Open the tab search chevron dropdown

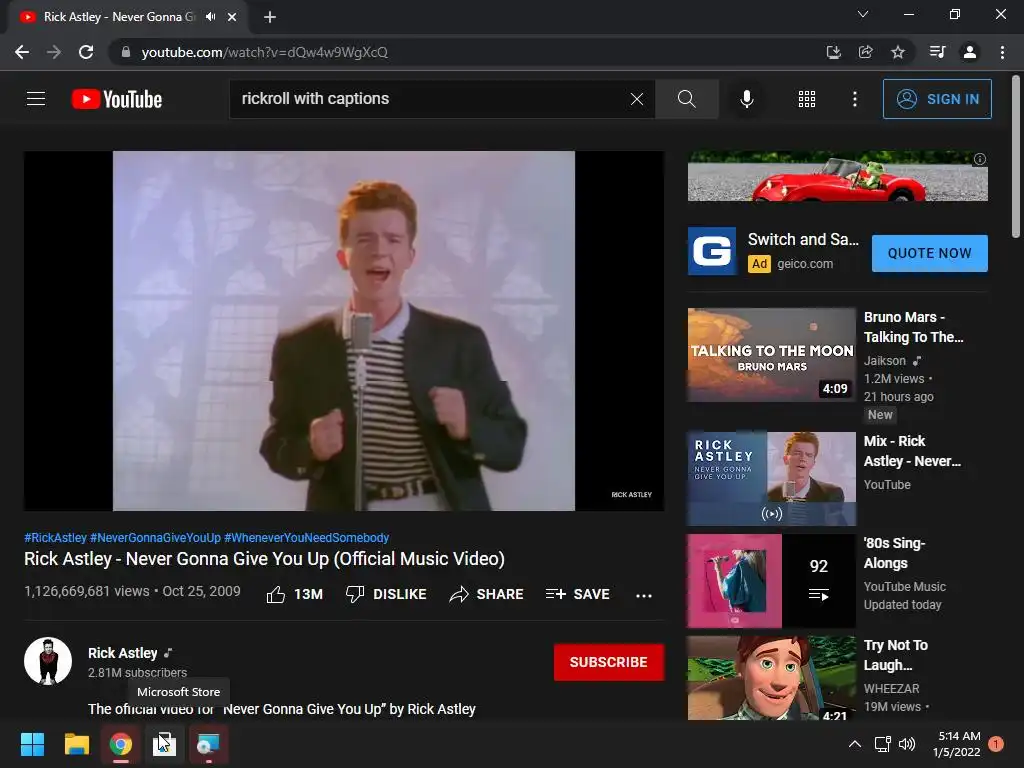863,14
